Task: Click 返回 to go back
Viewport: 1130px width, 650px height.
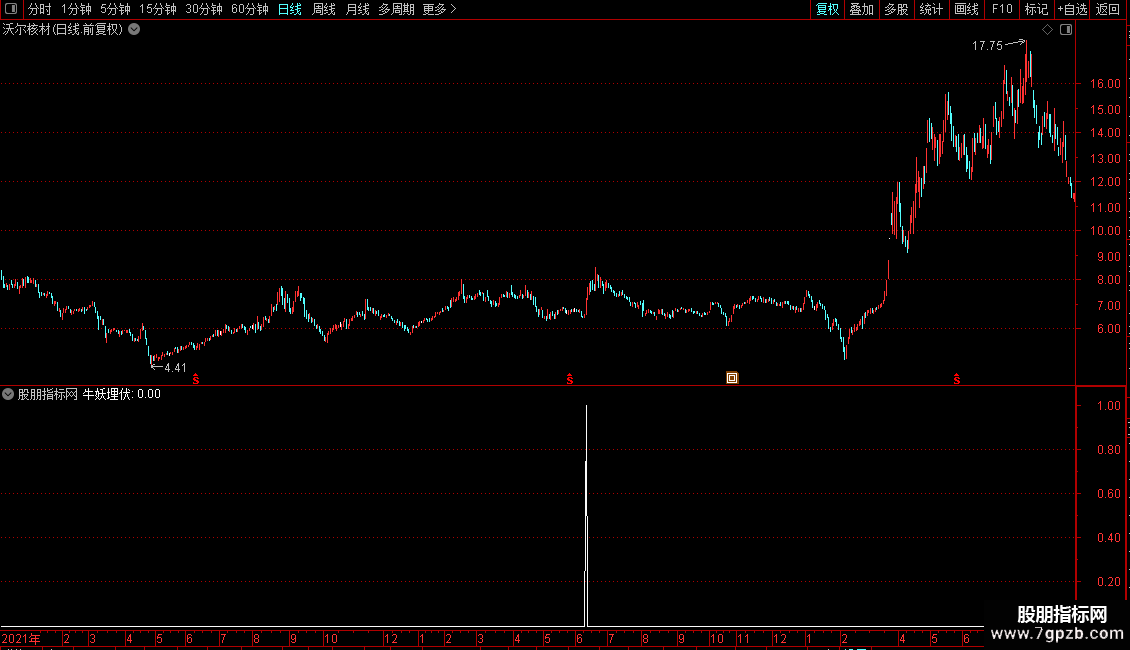Action: coord(1108,9)
